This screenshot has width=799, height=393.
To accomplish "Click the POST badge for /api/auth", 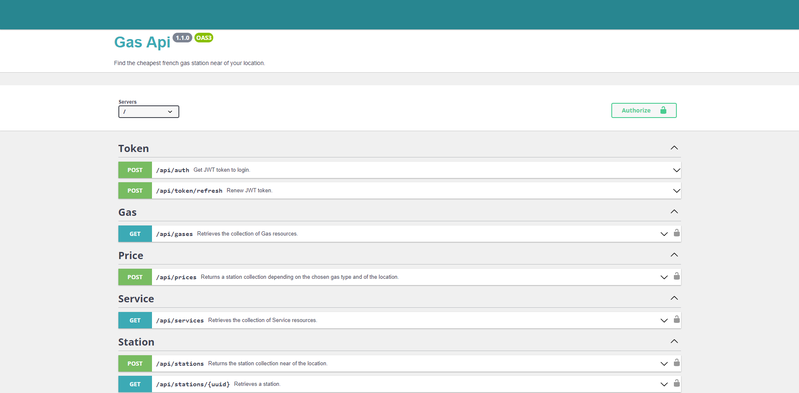I will (x=135, y=170).
